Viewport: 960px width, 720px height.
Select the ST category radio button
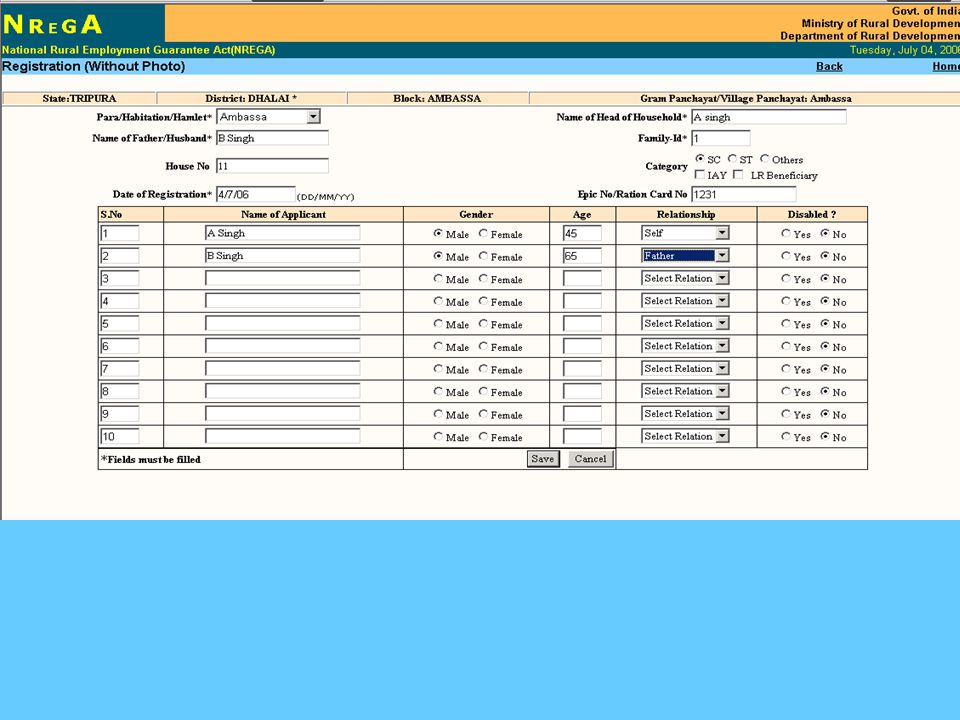(x=732, y=159)
